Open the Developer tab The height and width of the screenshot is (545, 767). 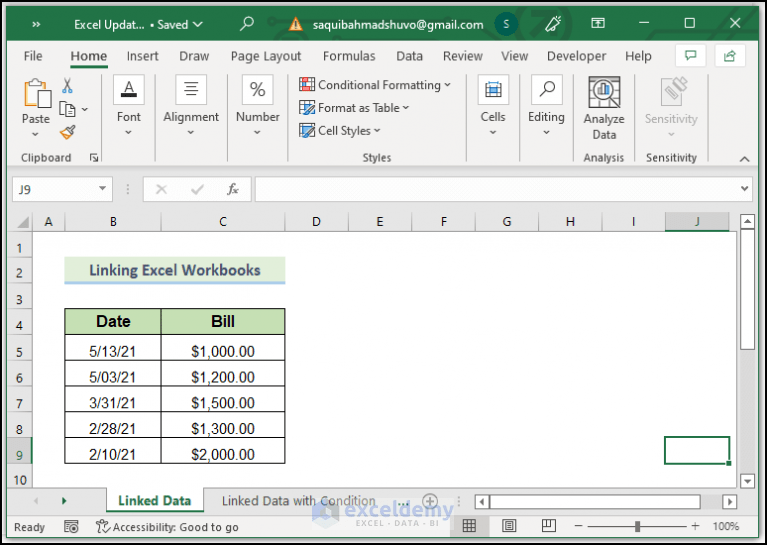[x=576, y=56]
